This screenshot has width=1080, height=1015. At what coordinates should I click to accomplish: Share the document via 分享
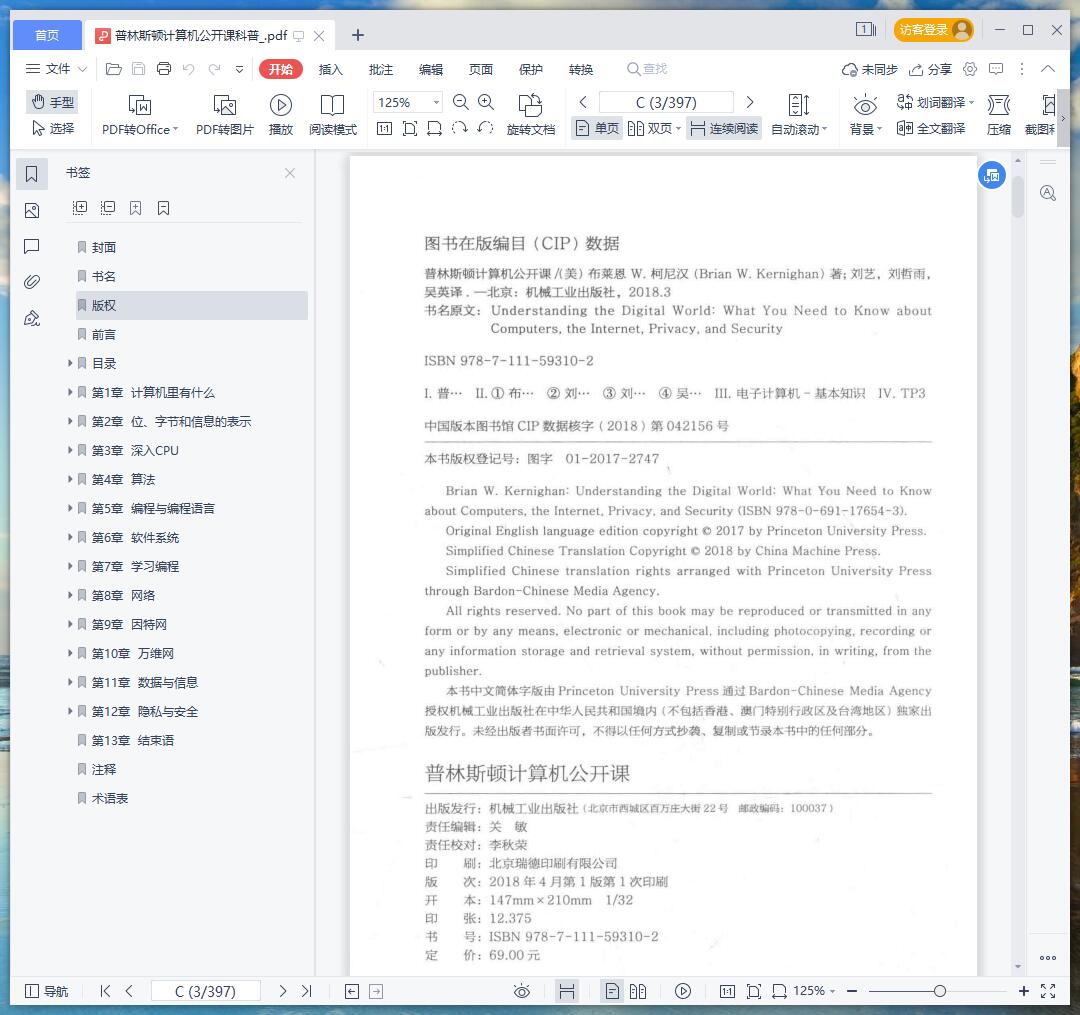click(930, 70)
